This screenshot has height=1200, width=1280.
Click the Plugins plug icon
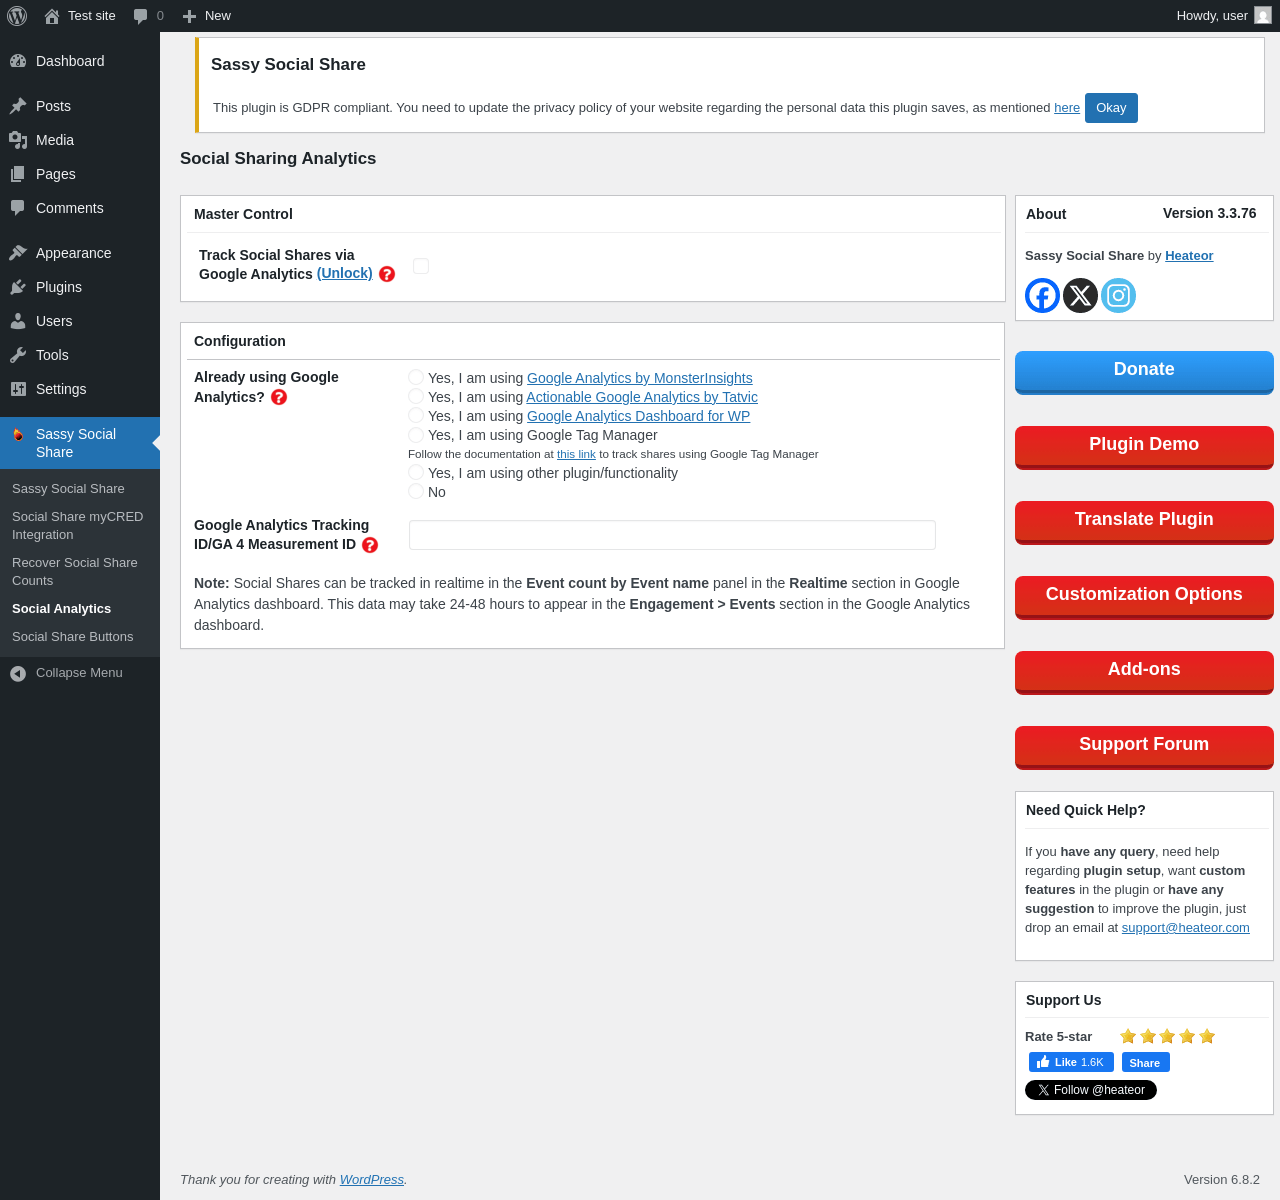pos(18,287)
